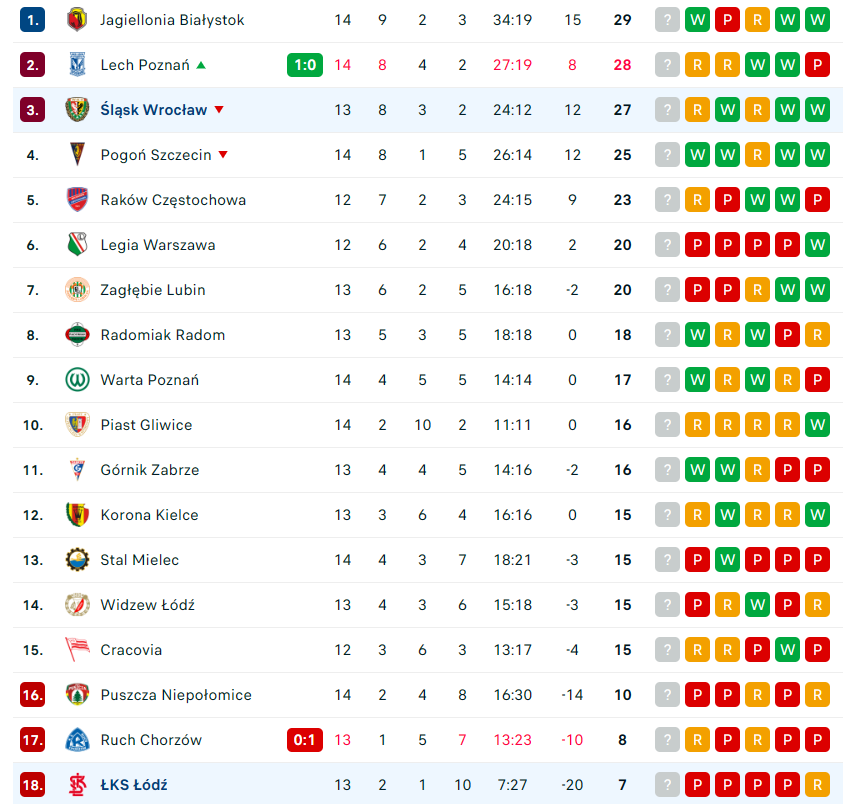The image size is (846, 804).
Task: Click position badge 16 for Puszcza Niepołomice
Action: (33, 695)
